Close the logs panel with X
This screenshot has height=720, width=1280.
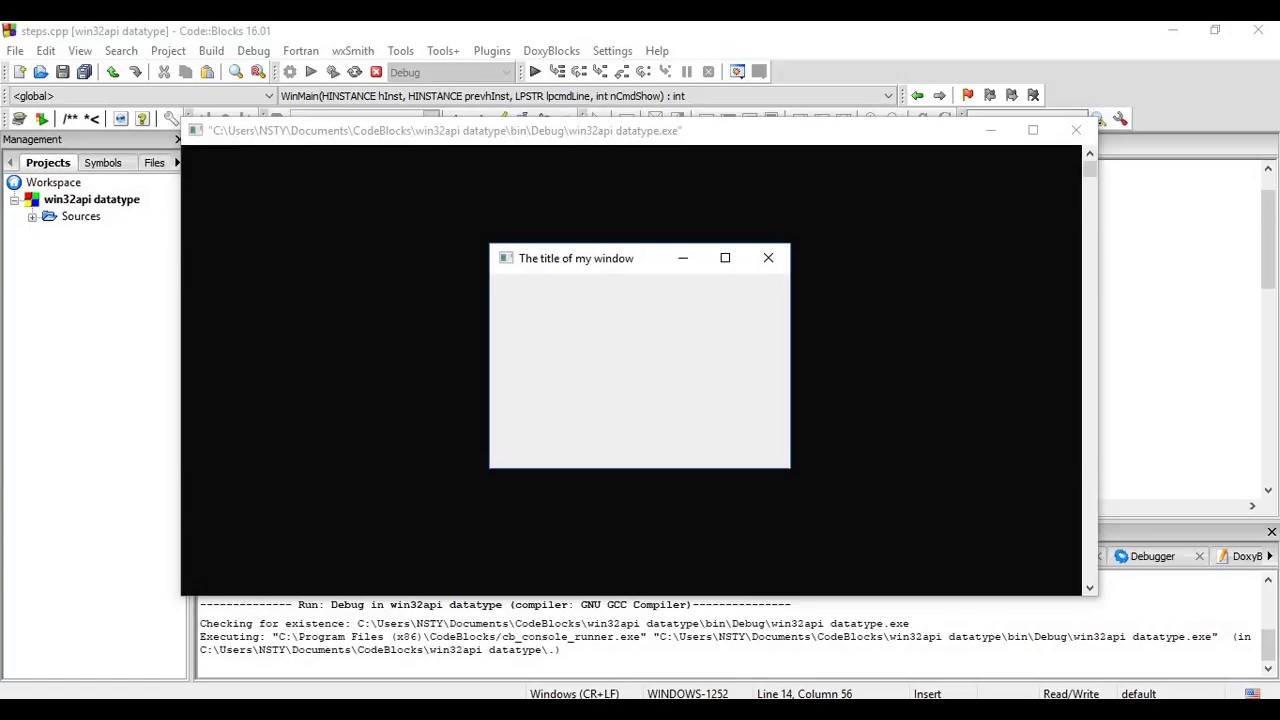(x=1271, y=532)
